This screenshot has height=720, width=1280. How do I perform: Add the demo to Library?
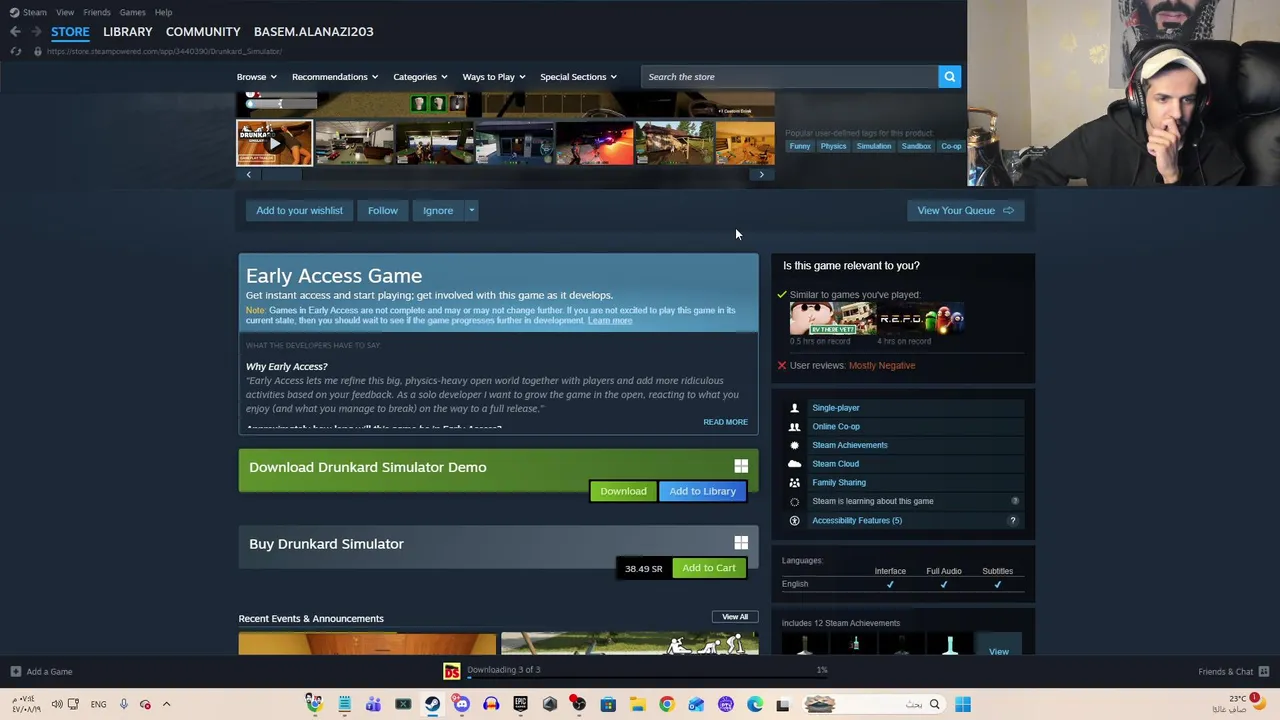point(702,491)
